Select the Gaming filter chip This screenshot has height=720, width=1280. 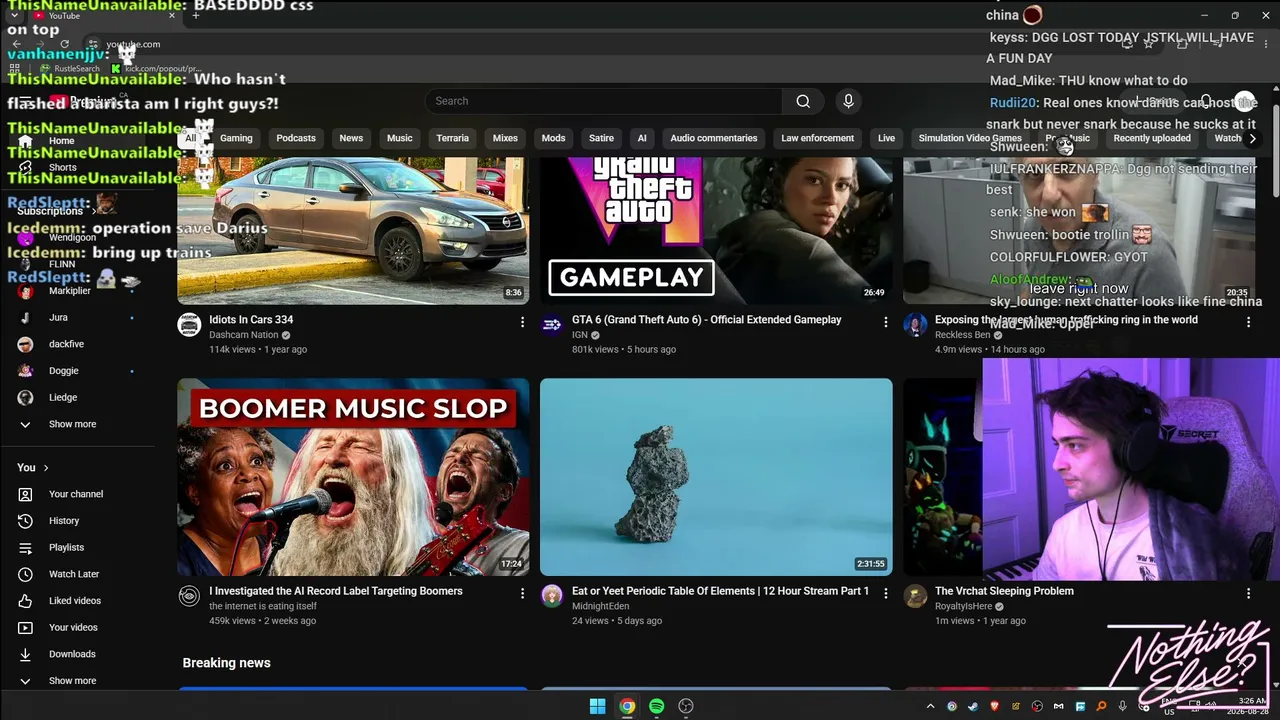(236, 138)
